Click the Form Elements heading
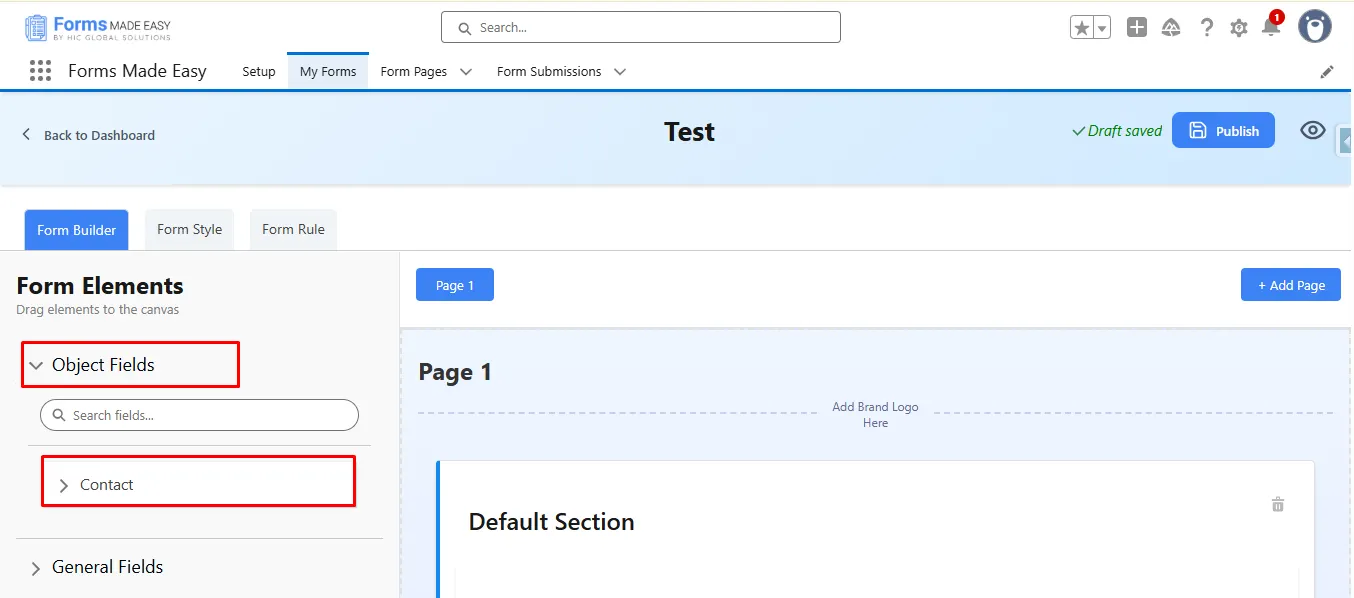The width and height of the screenshot is (1354, 598). 100,286
